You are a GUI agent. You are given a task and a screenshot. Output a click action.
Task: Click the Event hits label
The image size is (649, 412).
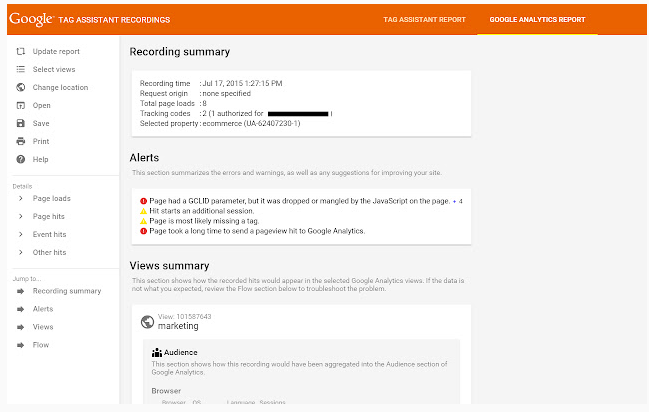tap(50, 234)
